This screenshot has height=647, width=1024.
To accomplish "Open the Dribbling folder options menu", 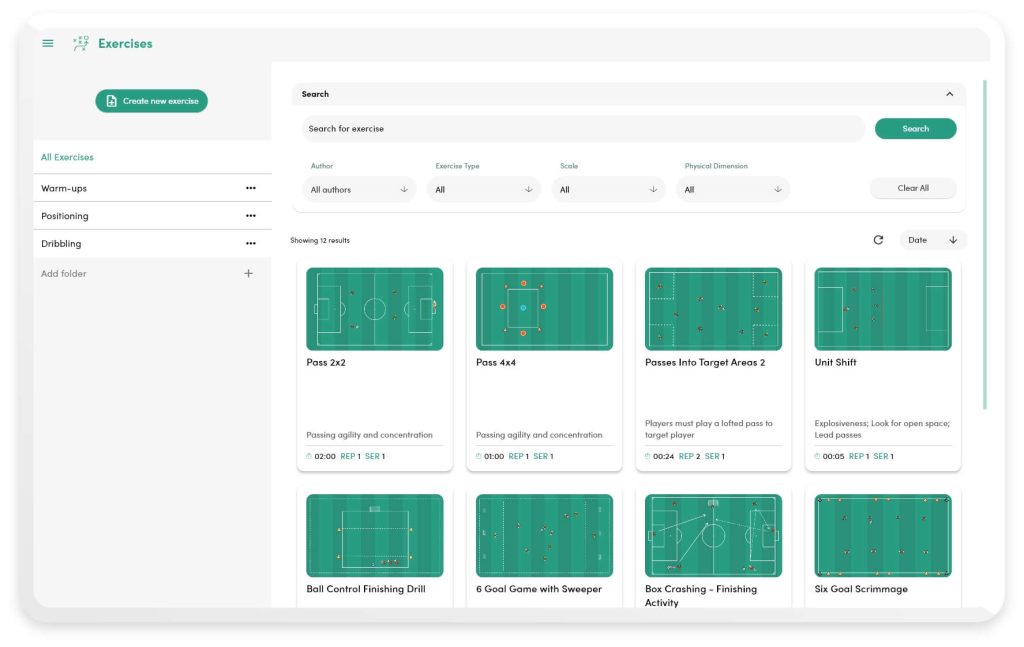I will click(250, 243).
